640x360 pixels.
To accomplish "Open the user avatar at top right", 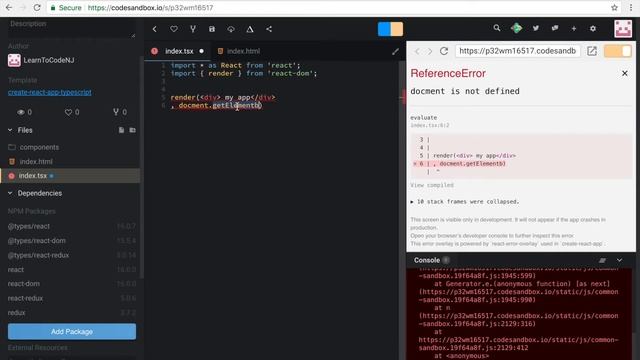I will [x=623, y=29].
